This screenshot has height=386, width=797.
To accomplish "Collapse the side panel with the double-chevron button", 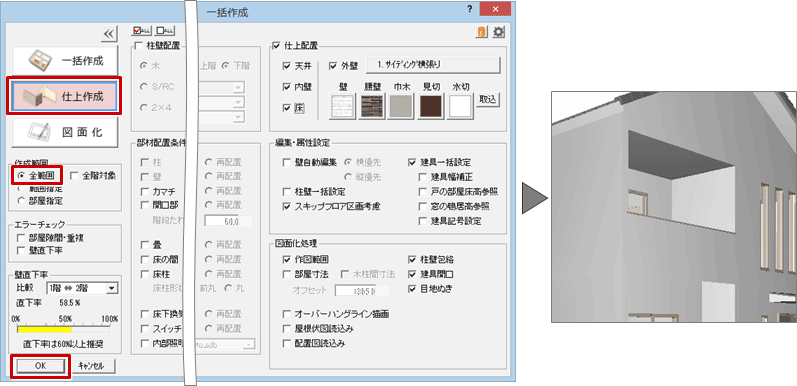I will tap(109, 34).
